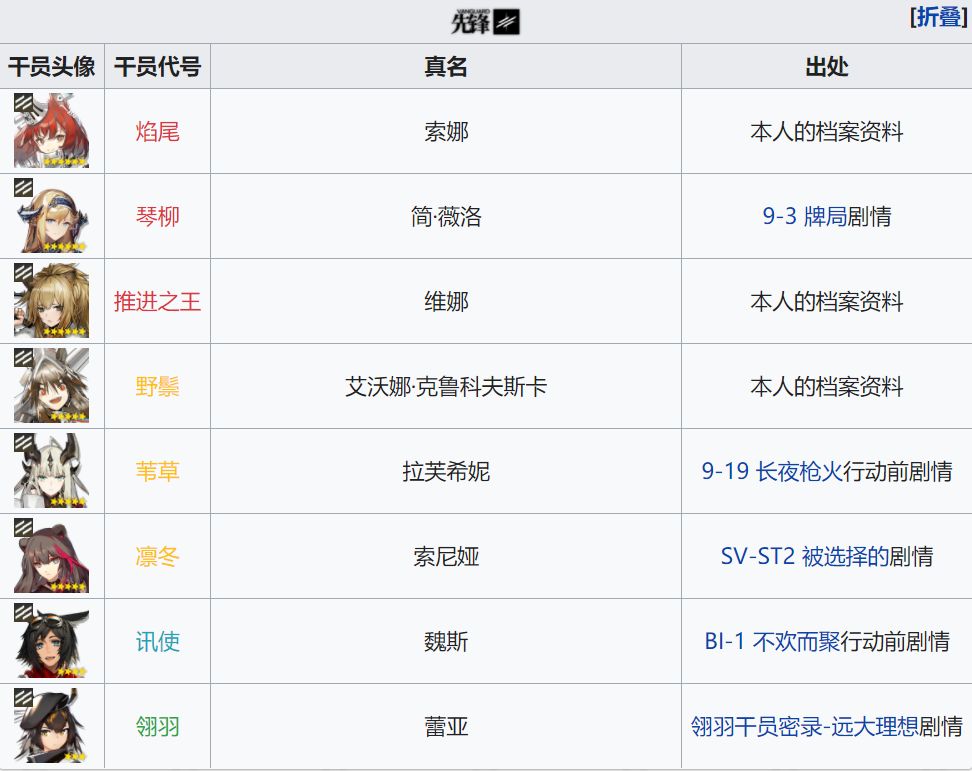
Task: Click 本人的档案资料 in 野鬃 row
Action: (x=826, y=387)
